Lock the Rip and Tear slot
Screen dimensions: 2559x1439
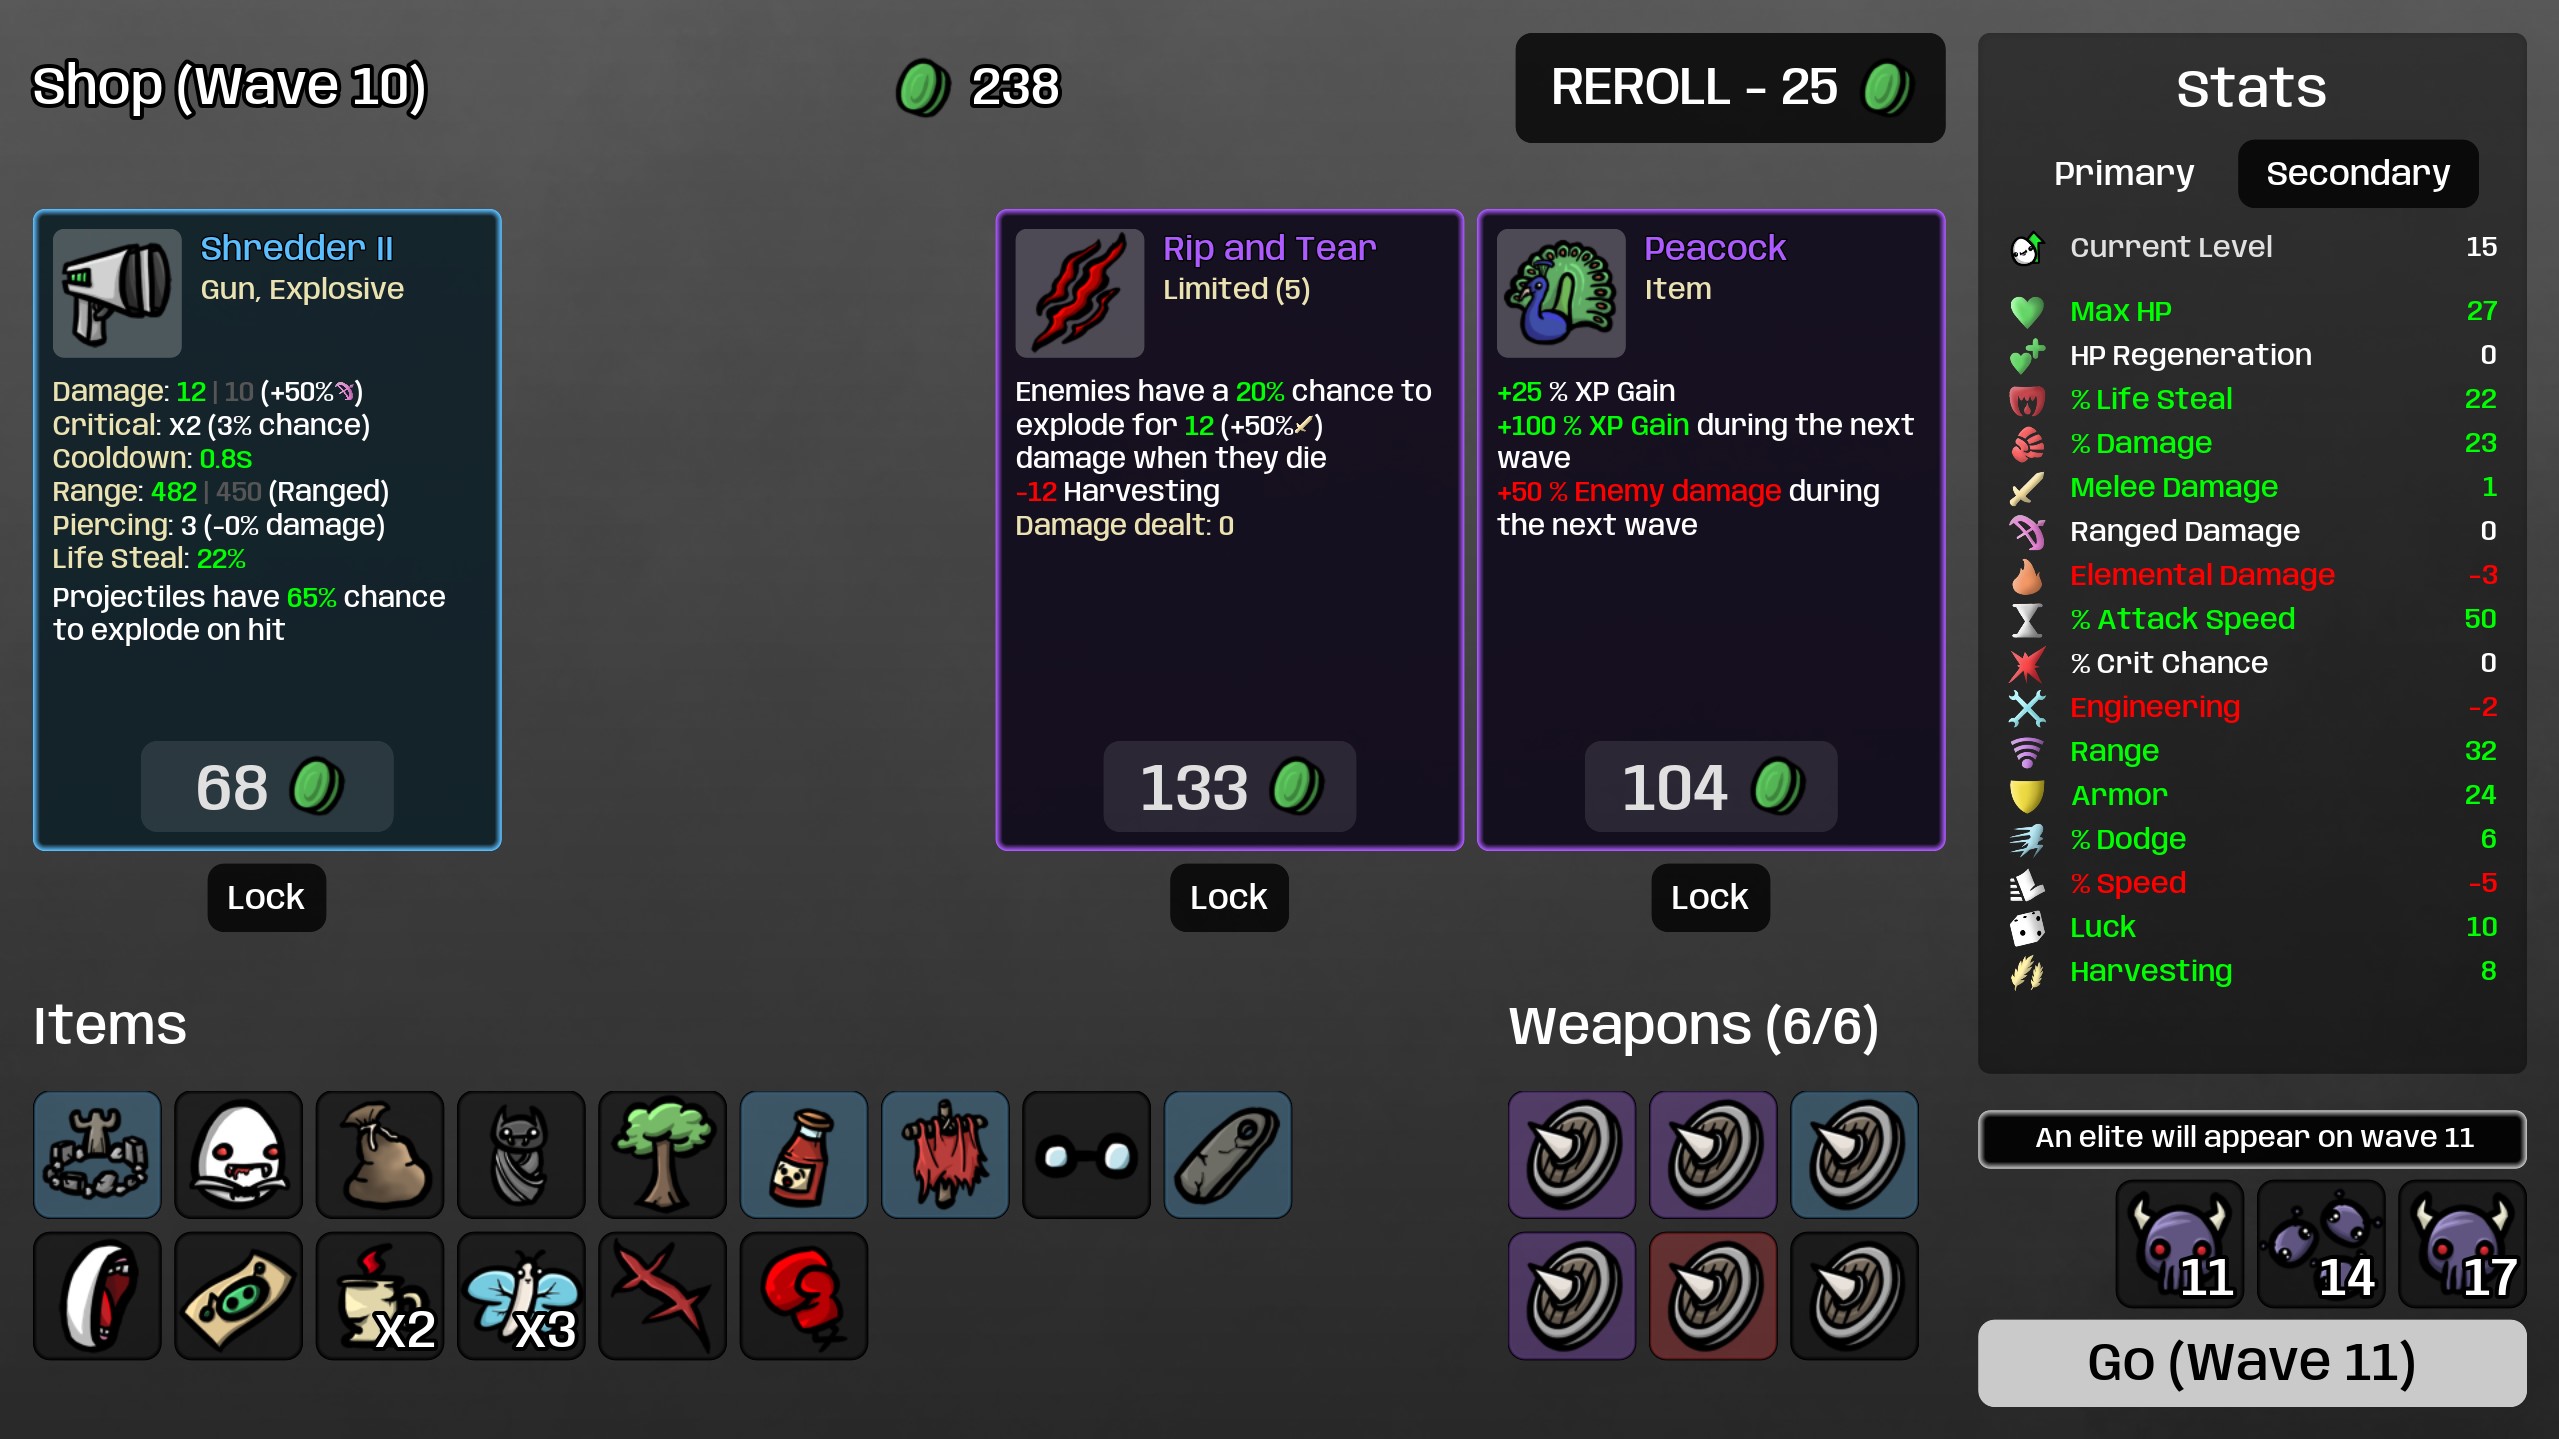(1229, 897)
